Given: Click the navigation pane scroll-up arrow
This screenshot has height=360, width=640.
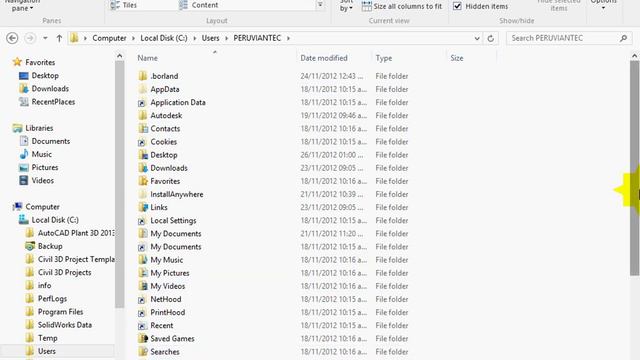Looking at the screenshot, I should [120, 56].
